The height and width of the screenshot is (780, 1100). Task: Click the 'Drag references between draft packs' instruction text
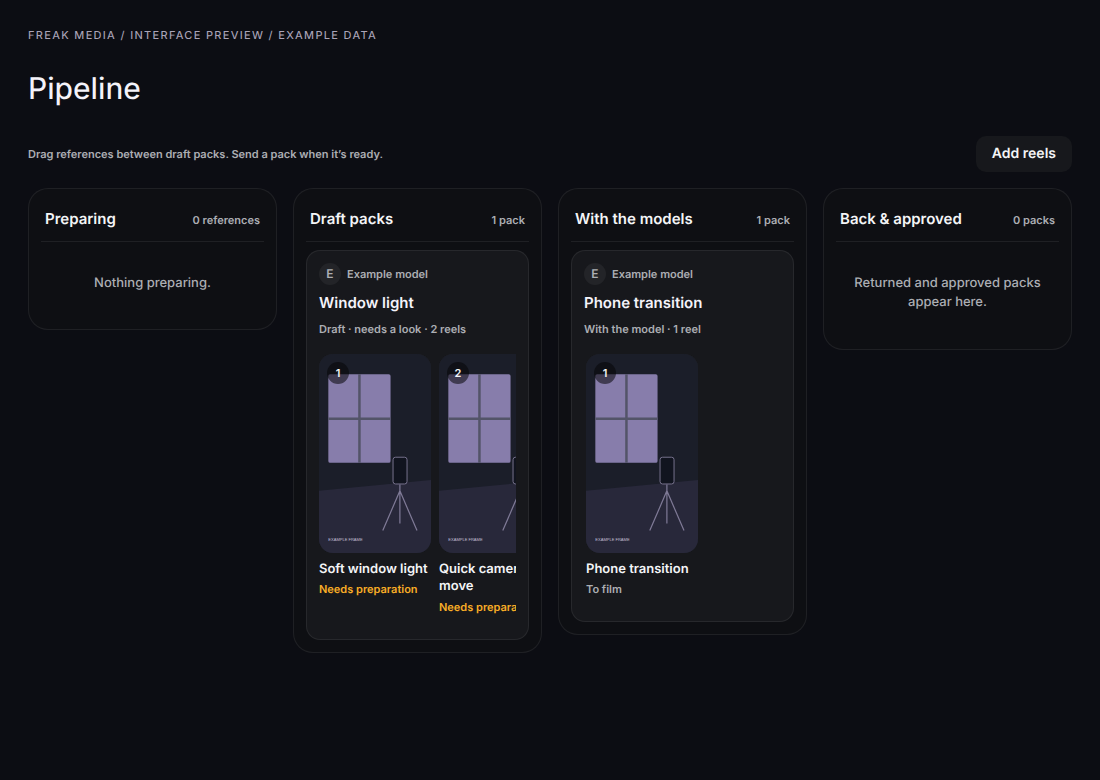pos(206,154)
